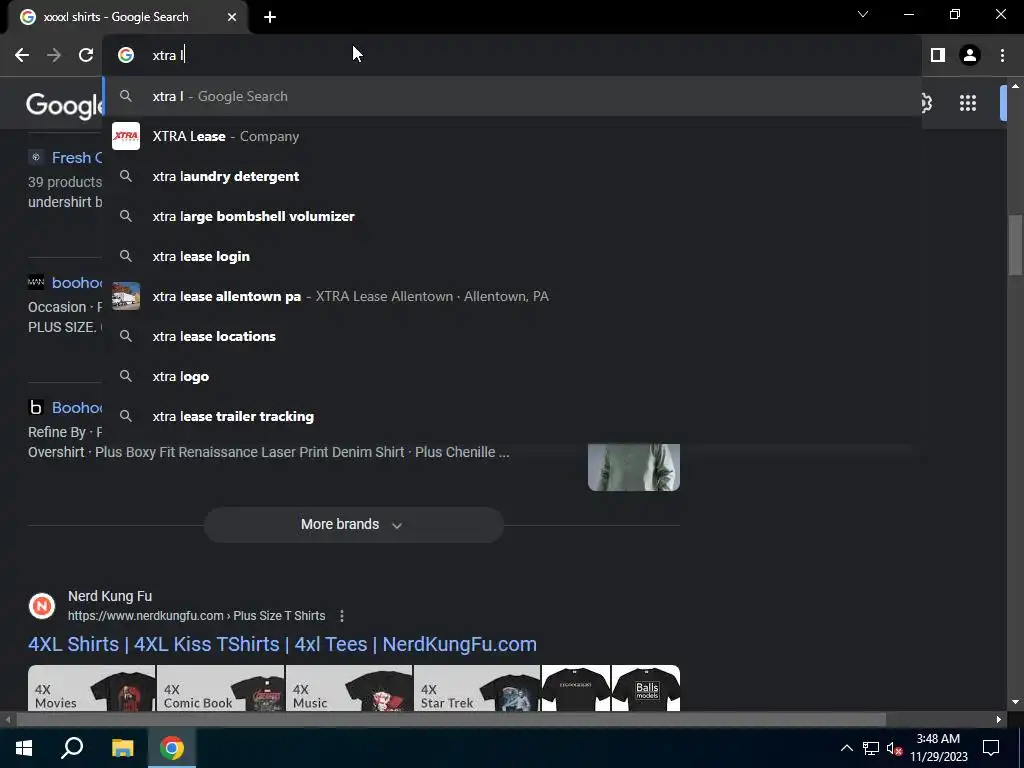Pick 'xtra large bombshell volumizer' suggestion
Image resolution: width=1024 pixels, height=768 pixels.
[x=513, y=216]
